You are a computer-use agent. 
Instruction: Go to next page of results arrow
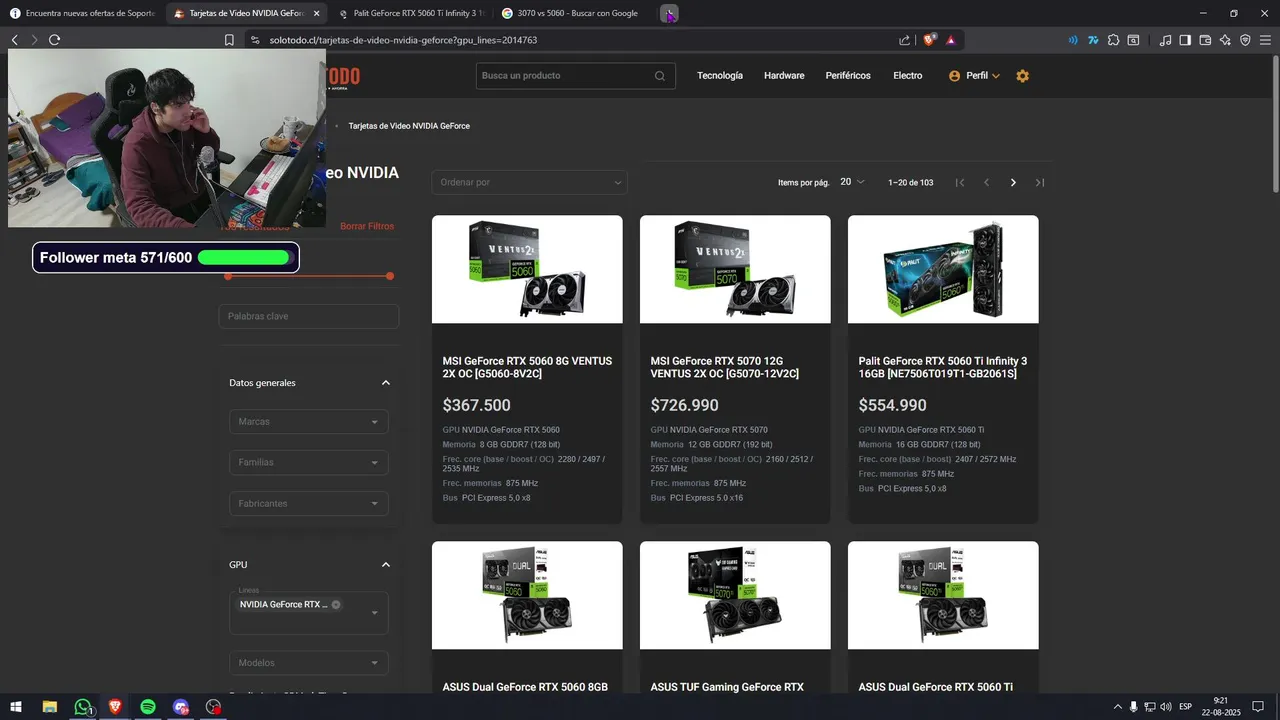click(1013, 183)
